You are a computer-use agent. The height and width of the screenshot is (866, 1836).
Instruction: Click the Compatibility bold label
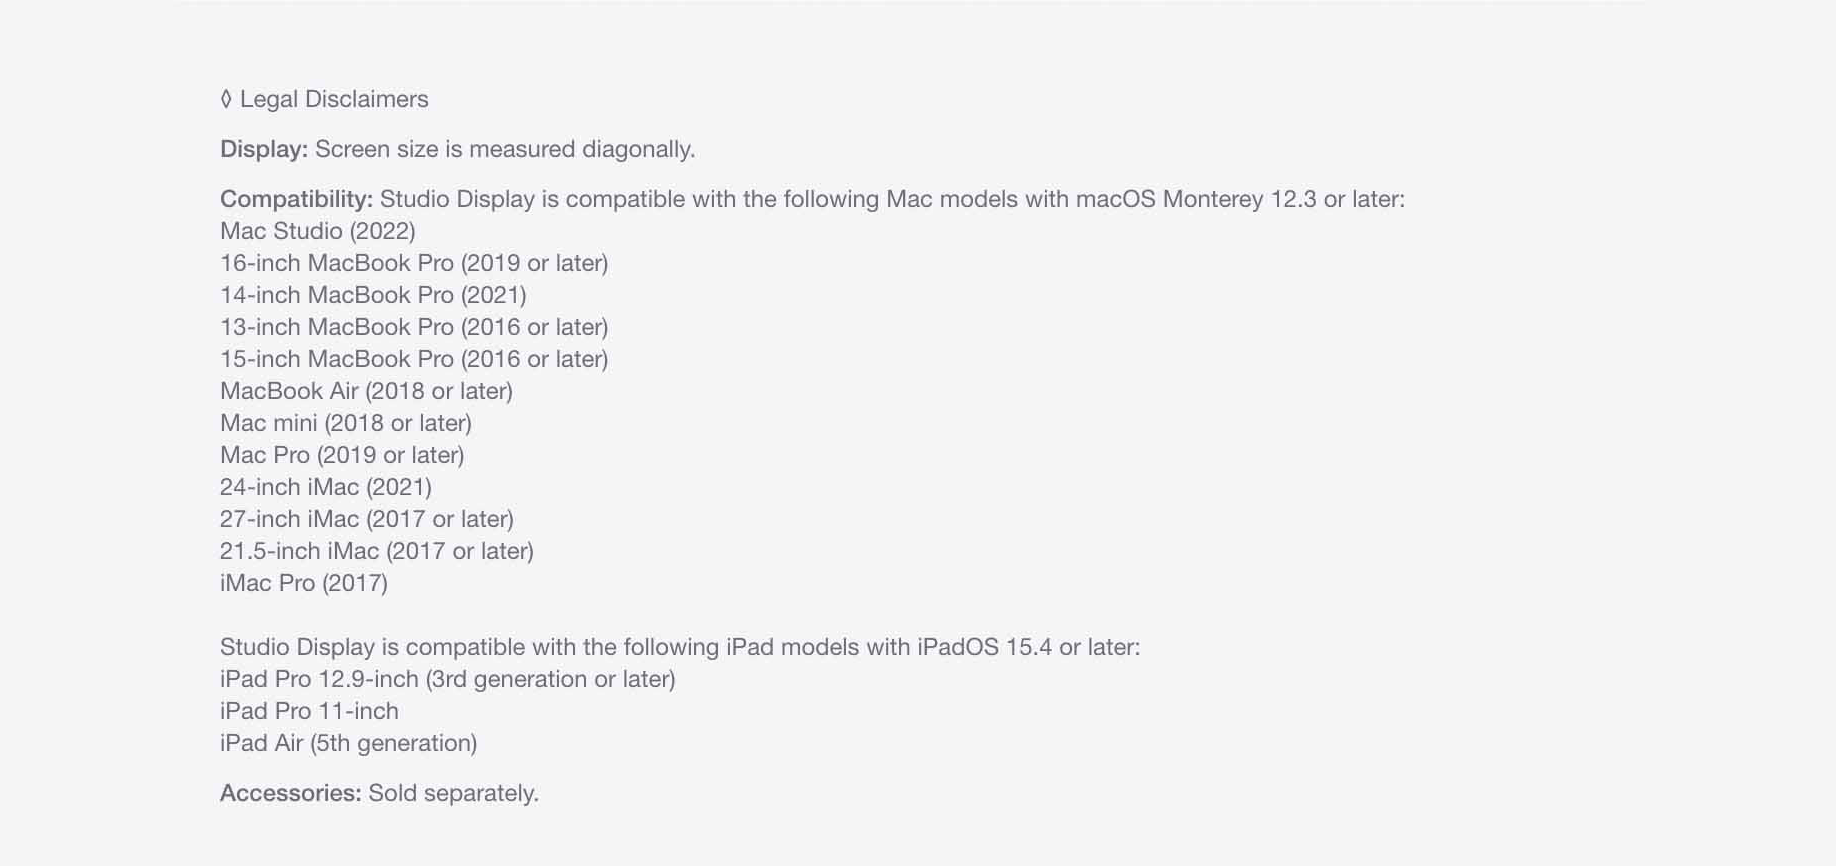[296, 199]
